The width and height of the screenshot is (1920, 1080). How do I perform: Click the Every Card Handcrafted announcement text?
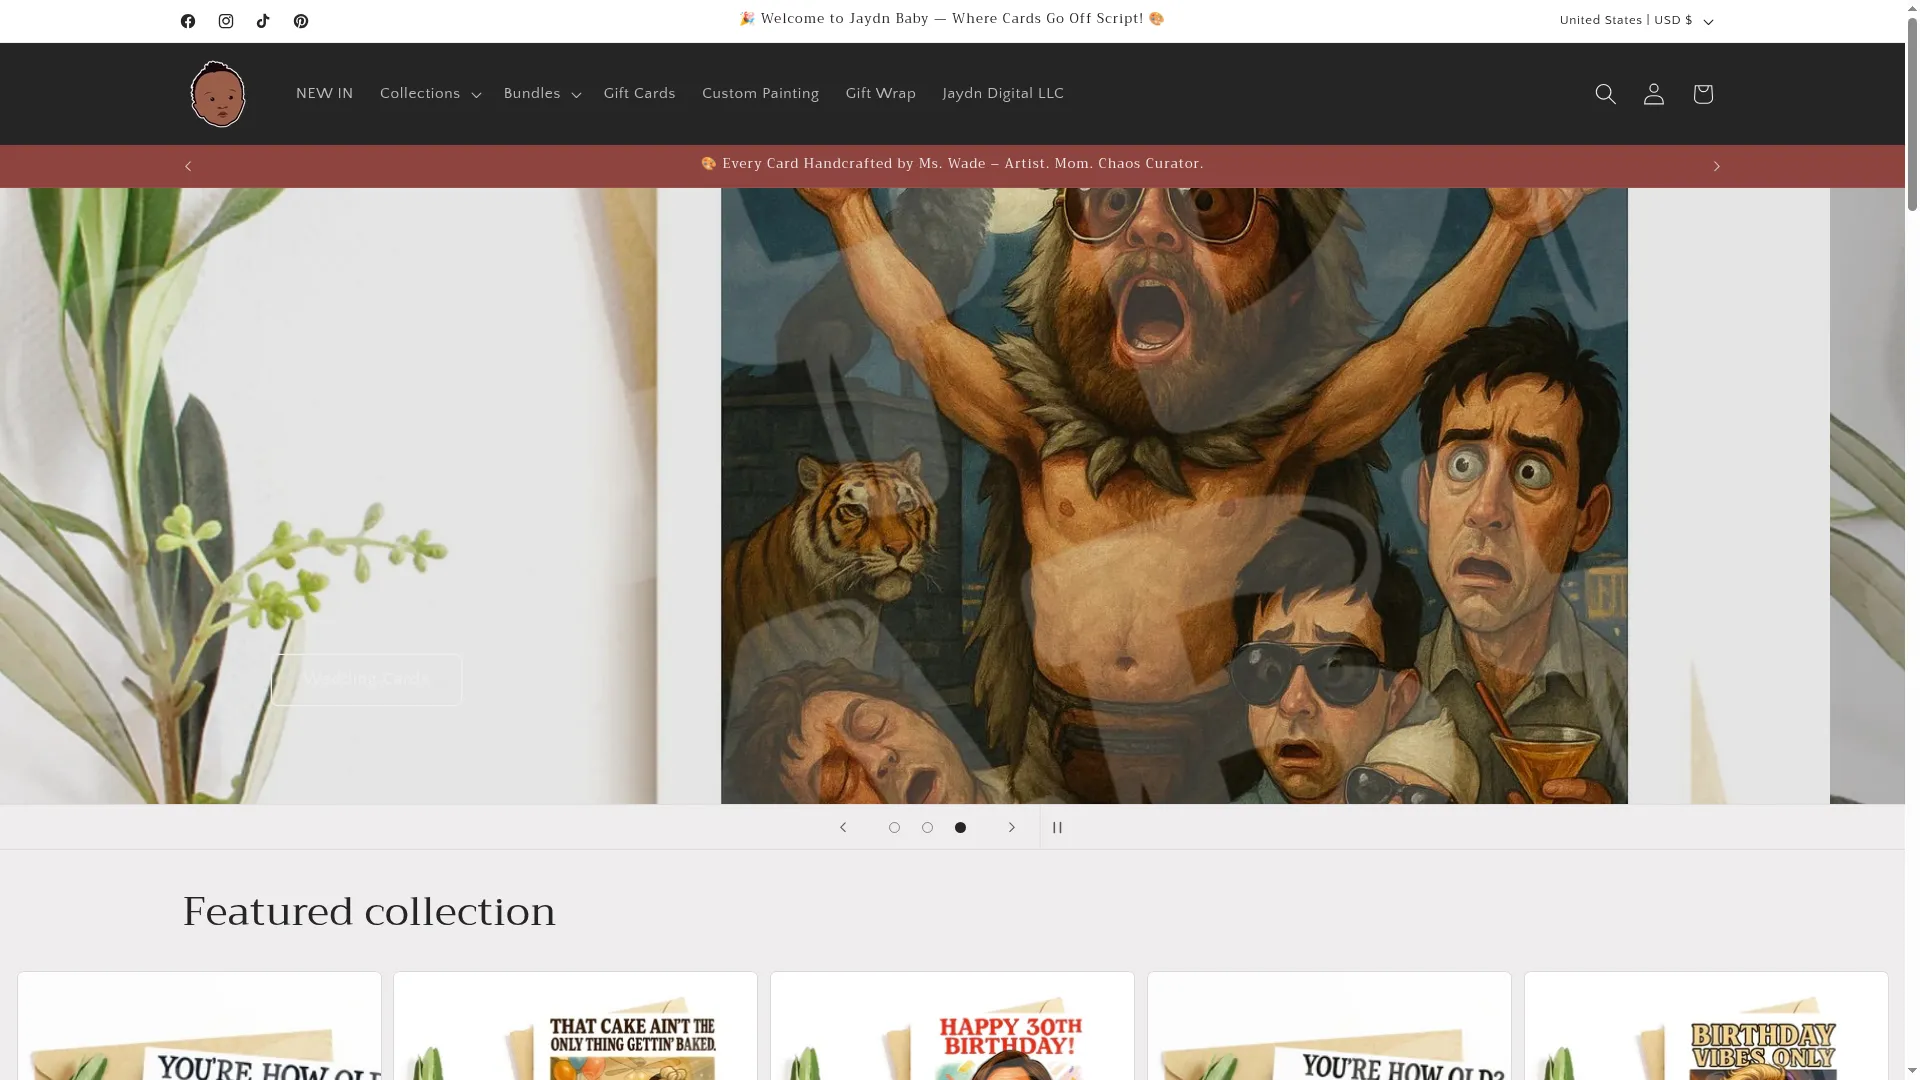click(x=952, y=164)
